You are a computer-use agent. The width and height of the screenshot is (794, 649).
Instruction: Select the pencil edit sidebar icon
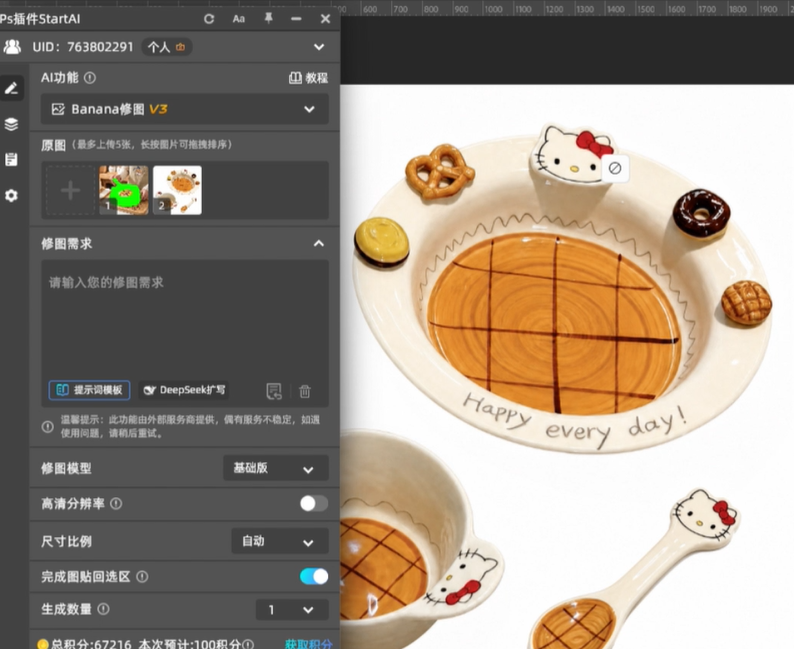tap(11, 89)
